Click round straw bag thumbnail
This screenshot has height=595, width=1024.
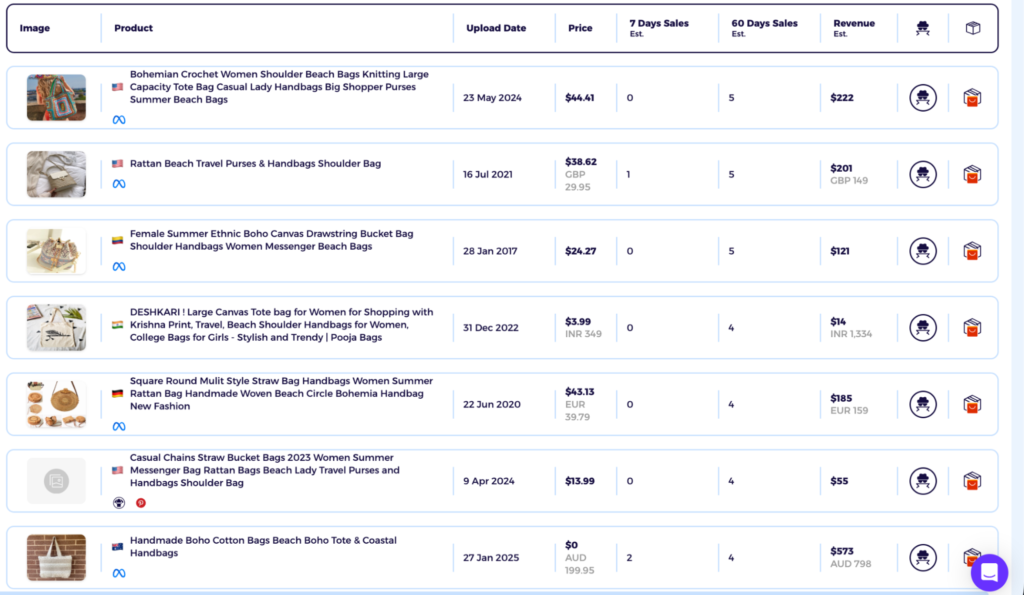tap(56, 404)
